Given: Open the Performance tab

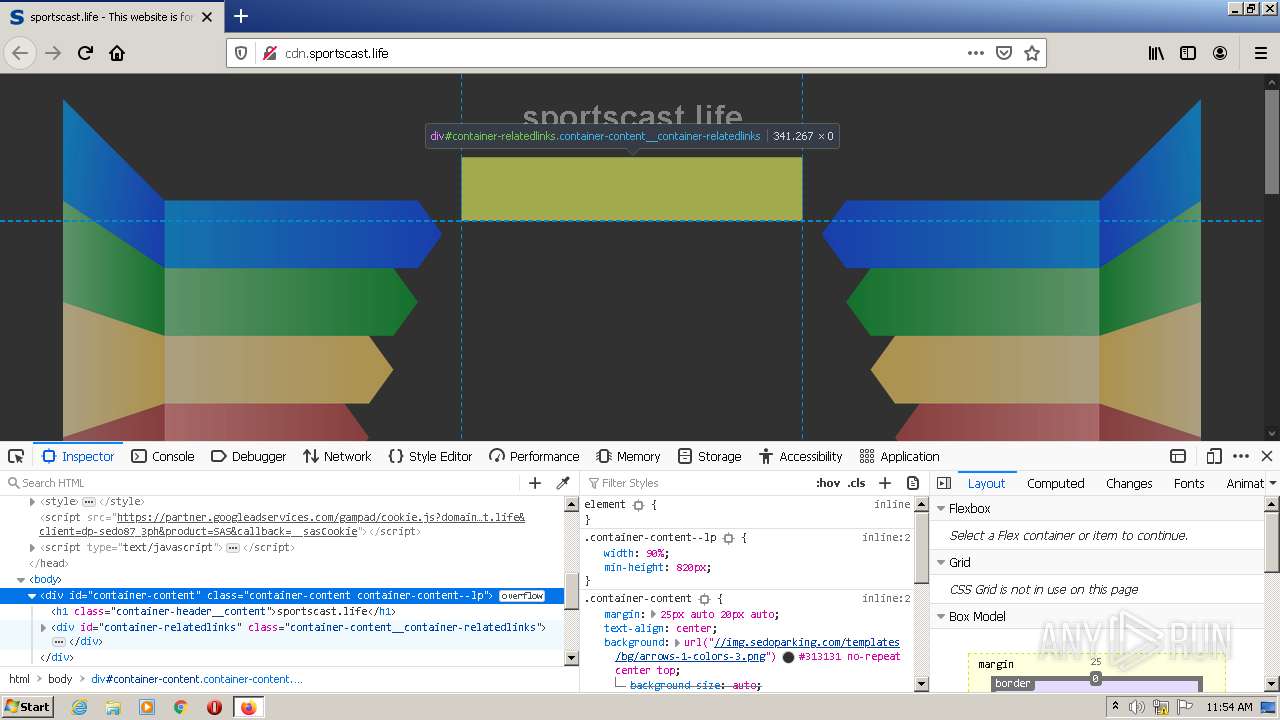Looking at the screenshot, I should (x=534, y=456).
